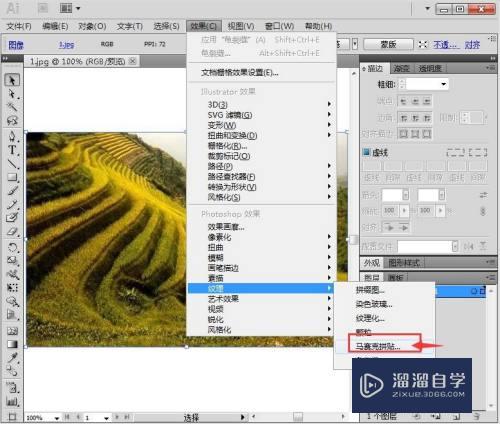Select the Direct Selection tool
Screen dimensions: 500x424
(12, 94)
